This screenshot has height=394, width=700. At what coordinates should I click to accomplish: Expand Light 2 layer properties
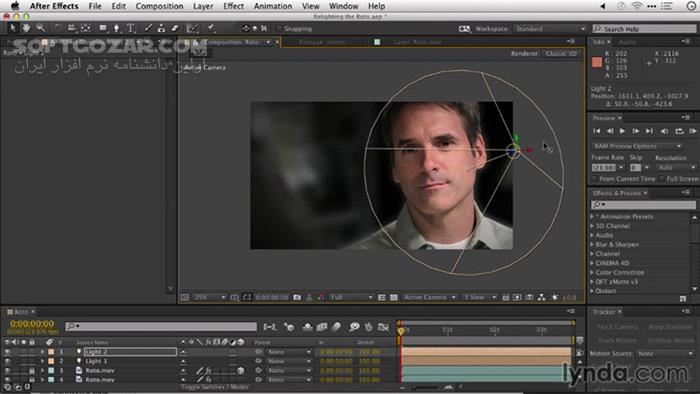click(42, 352)
